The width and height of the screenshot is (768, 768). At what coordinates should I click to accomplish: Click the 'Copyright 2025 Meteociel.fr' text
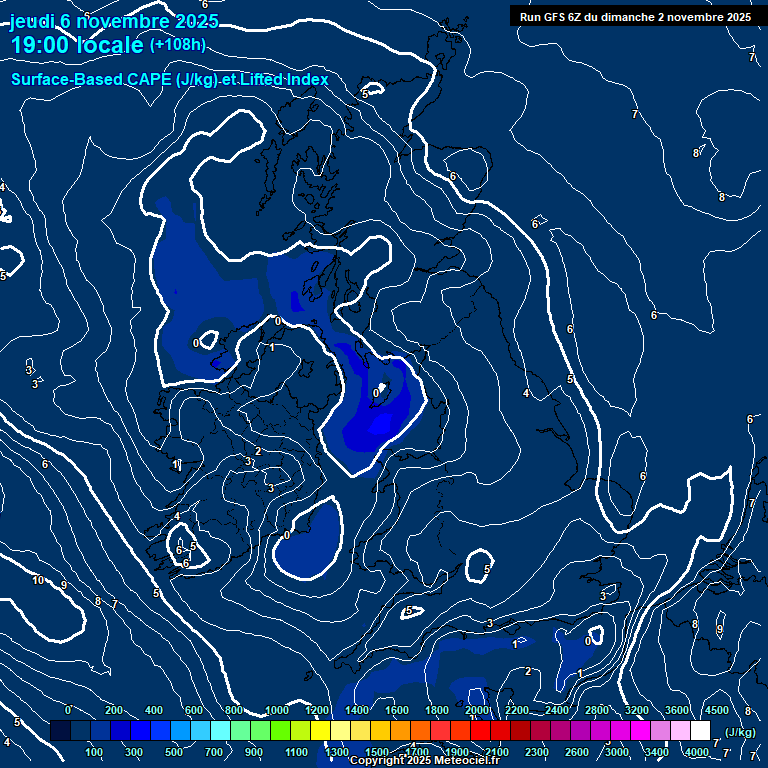425,760
